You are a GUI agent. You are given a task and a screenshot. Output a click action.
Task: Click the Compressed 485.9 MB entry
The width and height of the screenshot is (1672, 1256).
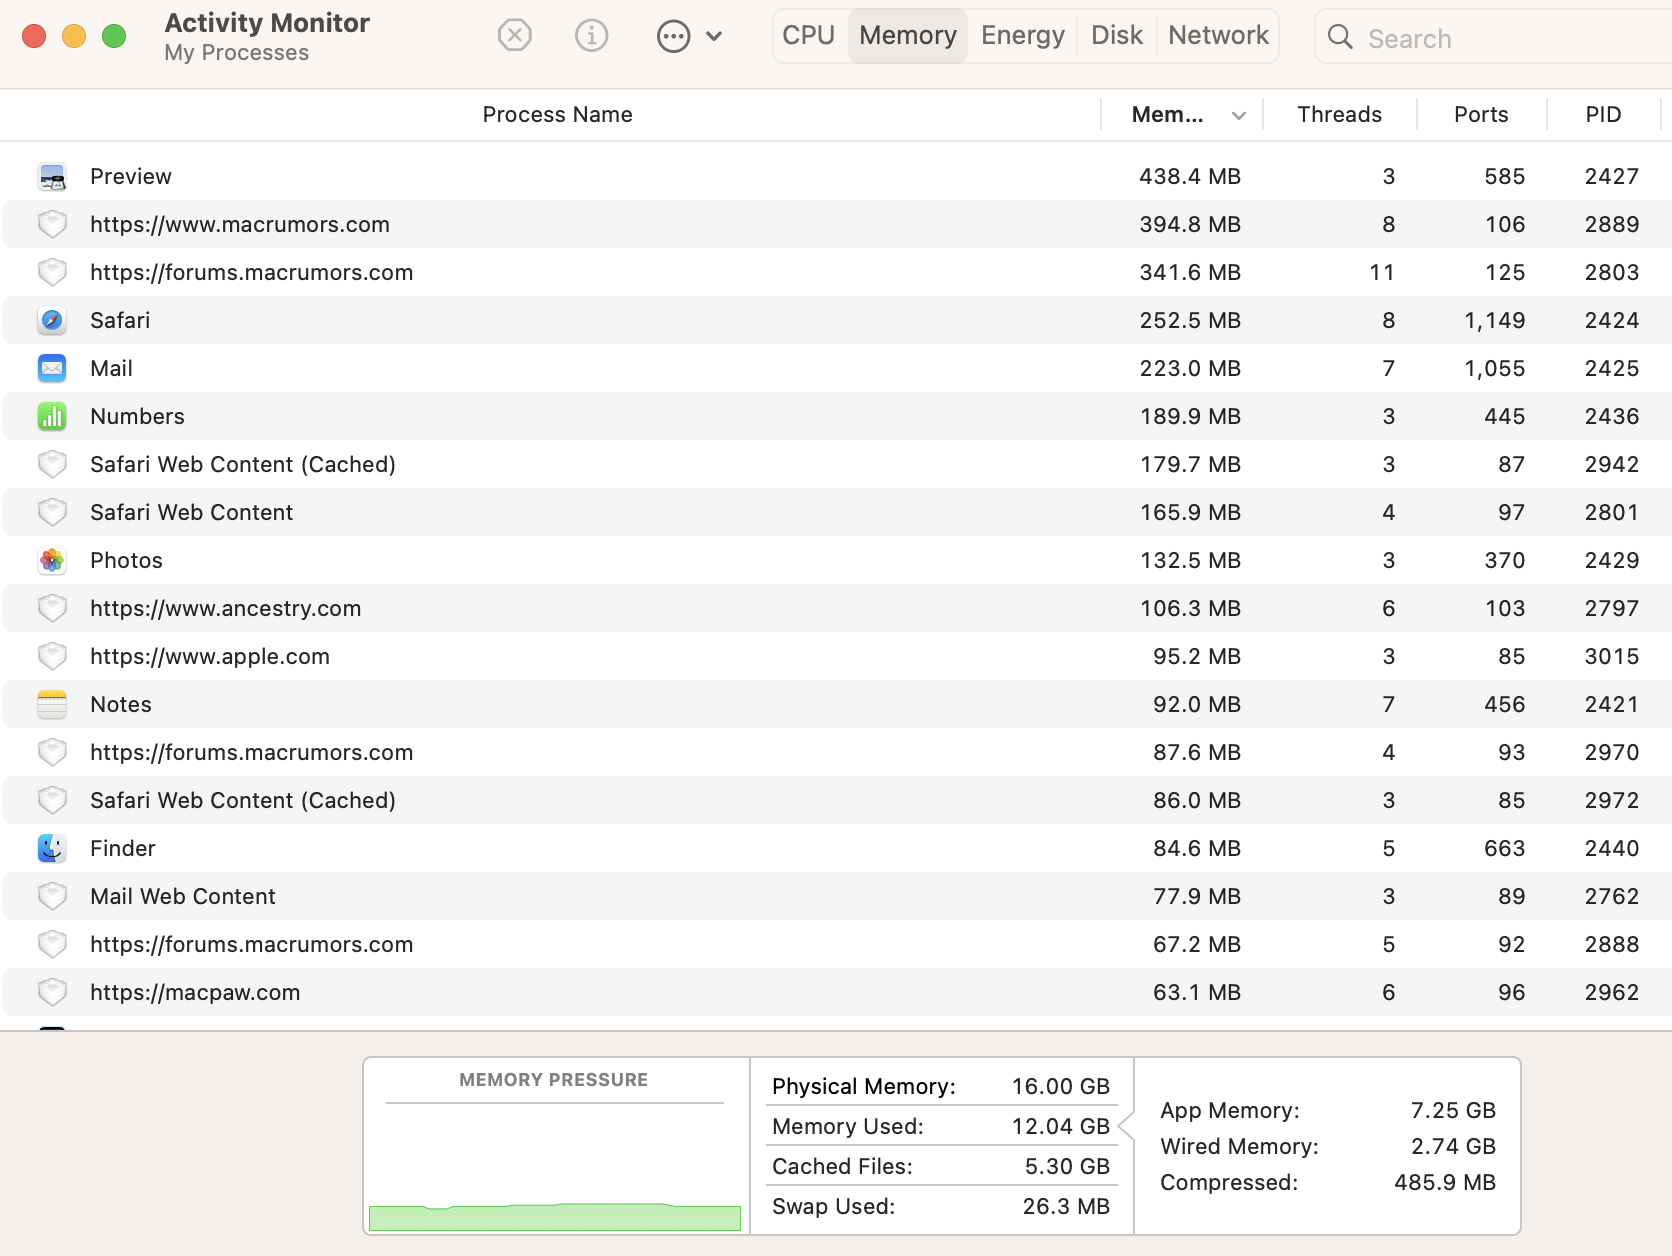(1328, 1182)
